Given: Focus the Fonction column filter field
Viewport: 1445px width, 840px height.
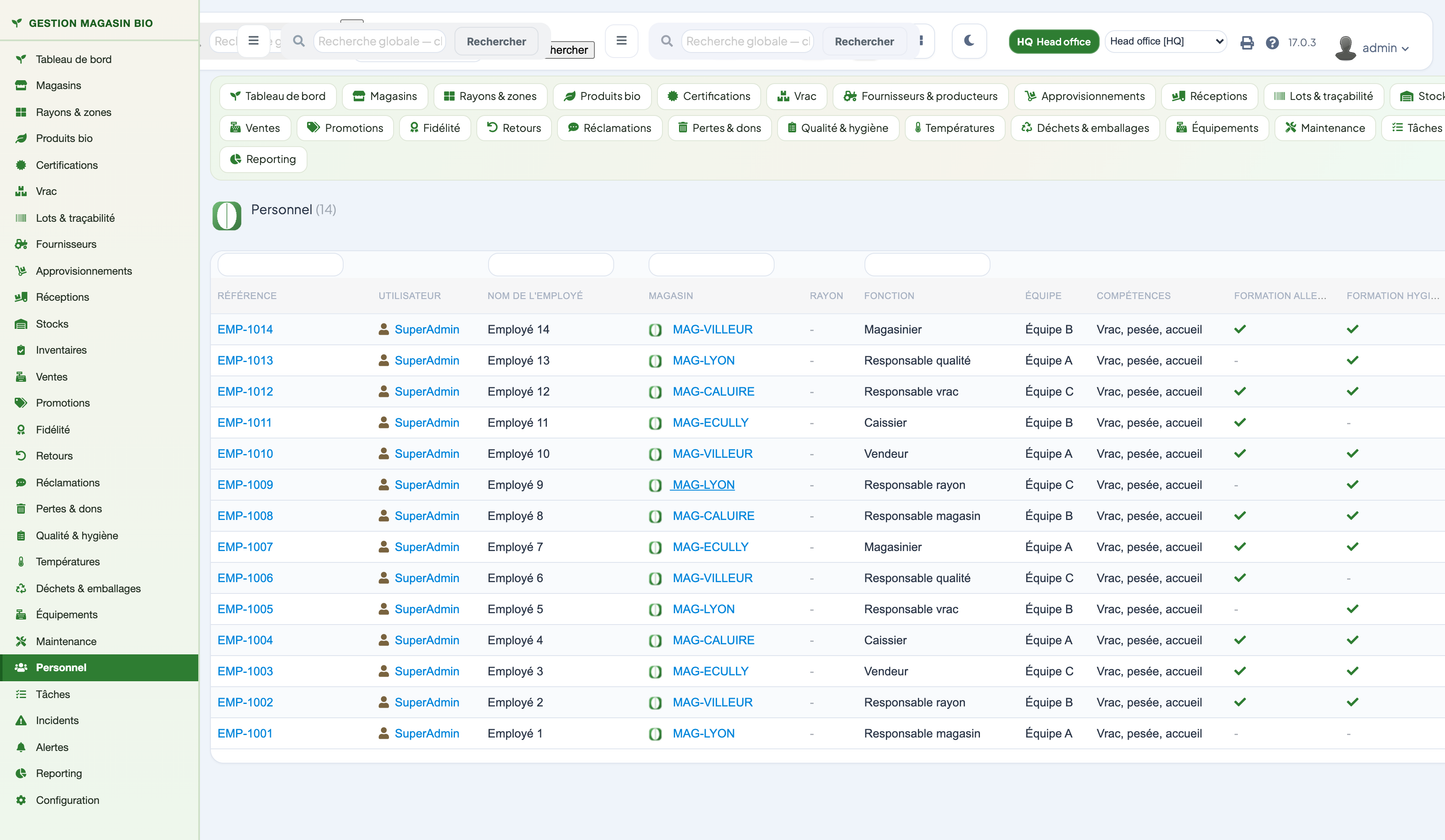Looking at the screenshot, I should [x=927, y=265].
